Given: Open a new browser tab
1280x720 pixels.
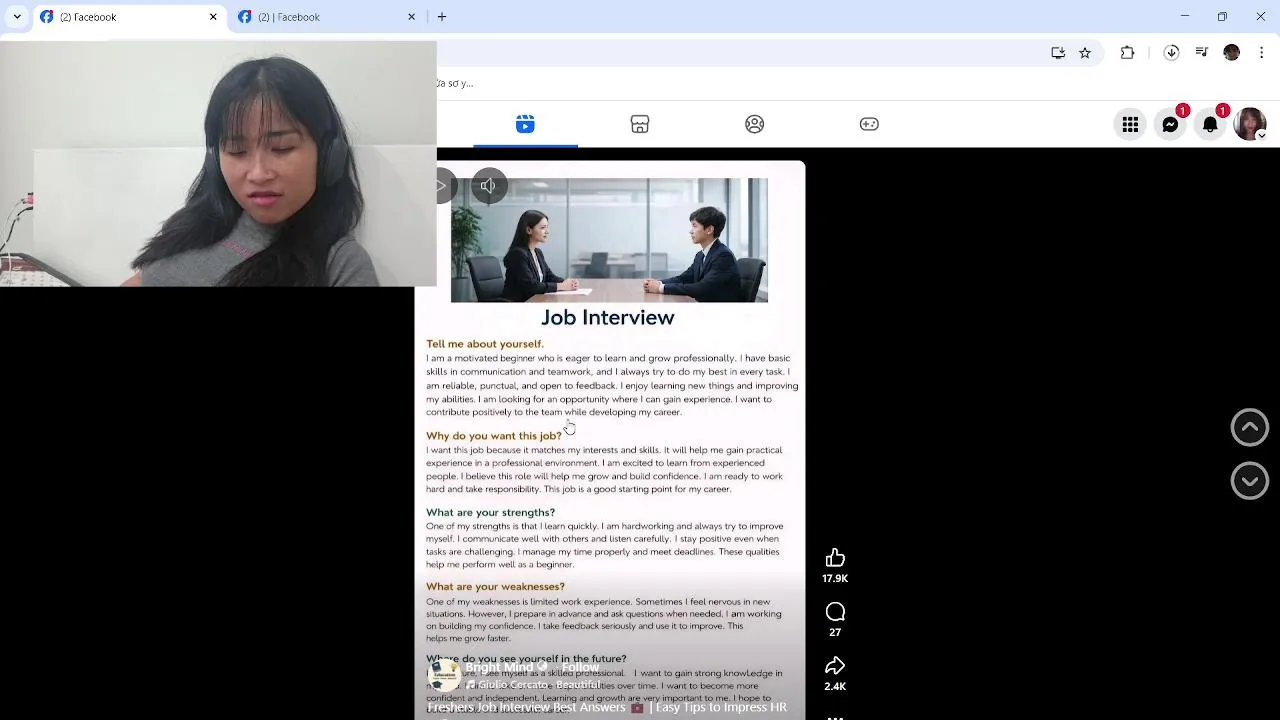Looking at the screenshot, I should point(442,17).
